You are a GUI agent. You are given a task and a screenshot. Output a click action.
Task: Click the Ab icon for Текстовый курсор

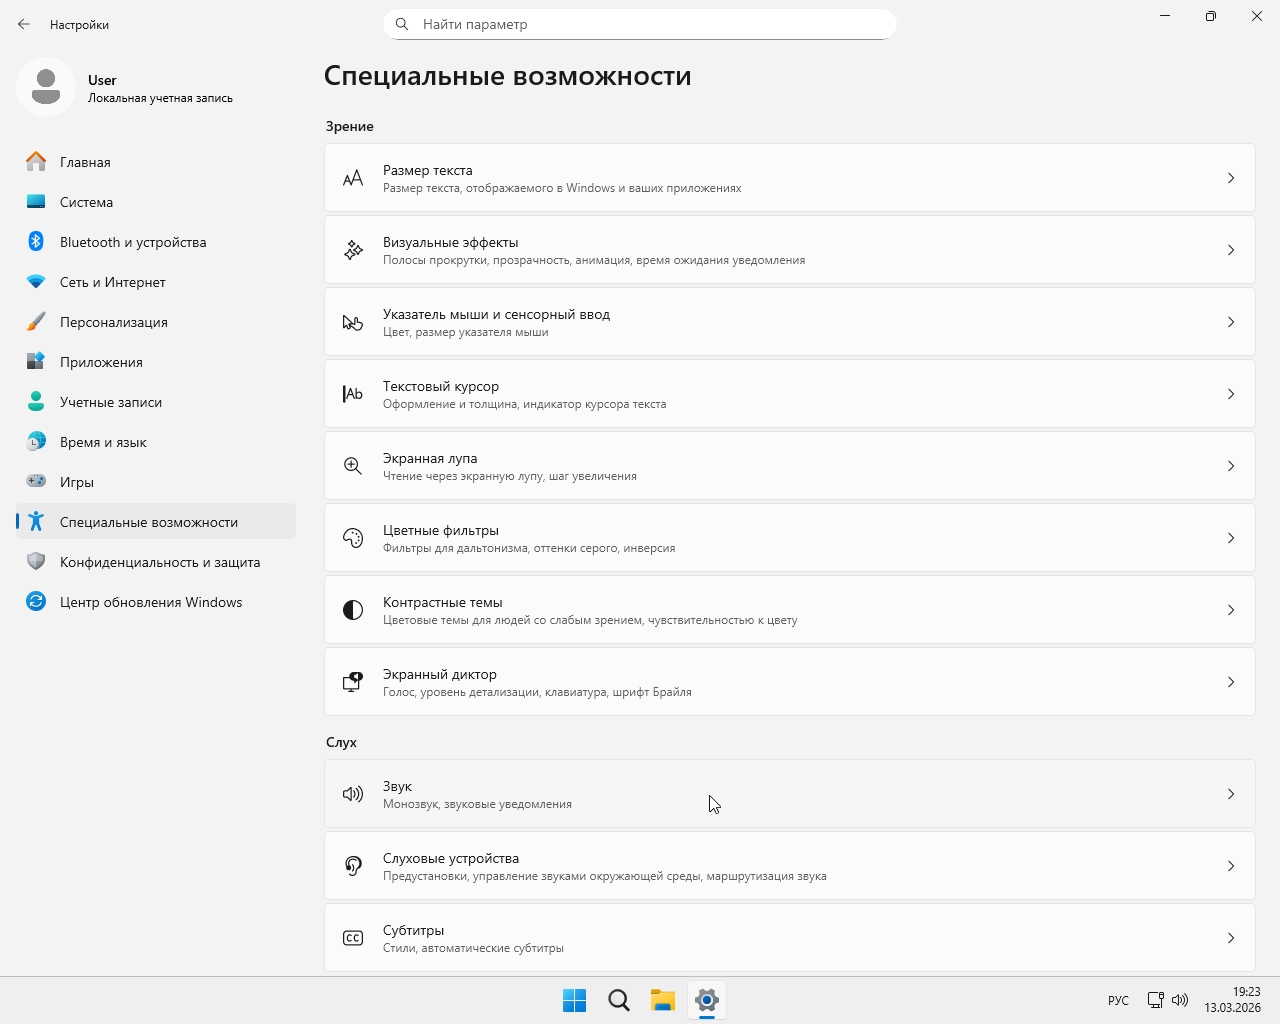pyautogui.click(x=353, y=394)
